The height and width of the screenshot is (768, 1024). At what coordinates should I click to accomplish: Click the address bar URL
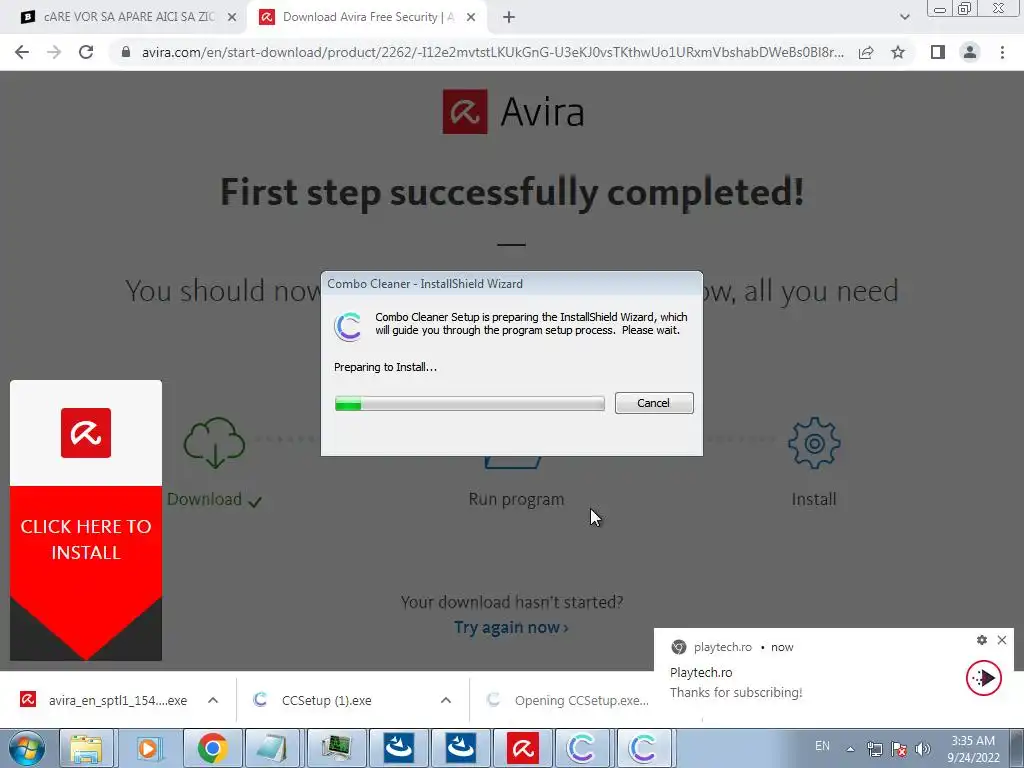(492, 52)
